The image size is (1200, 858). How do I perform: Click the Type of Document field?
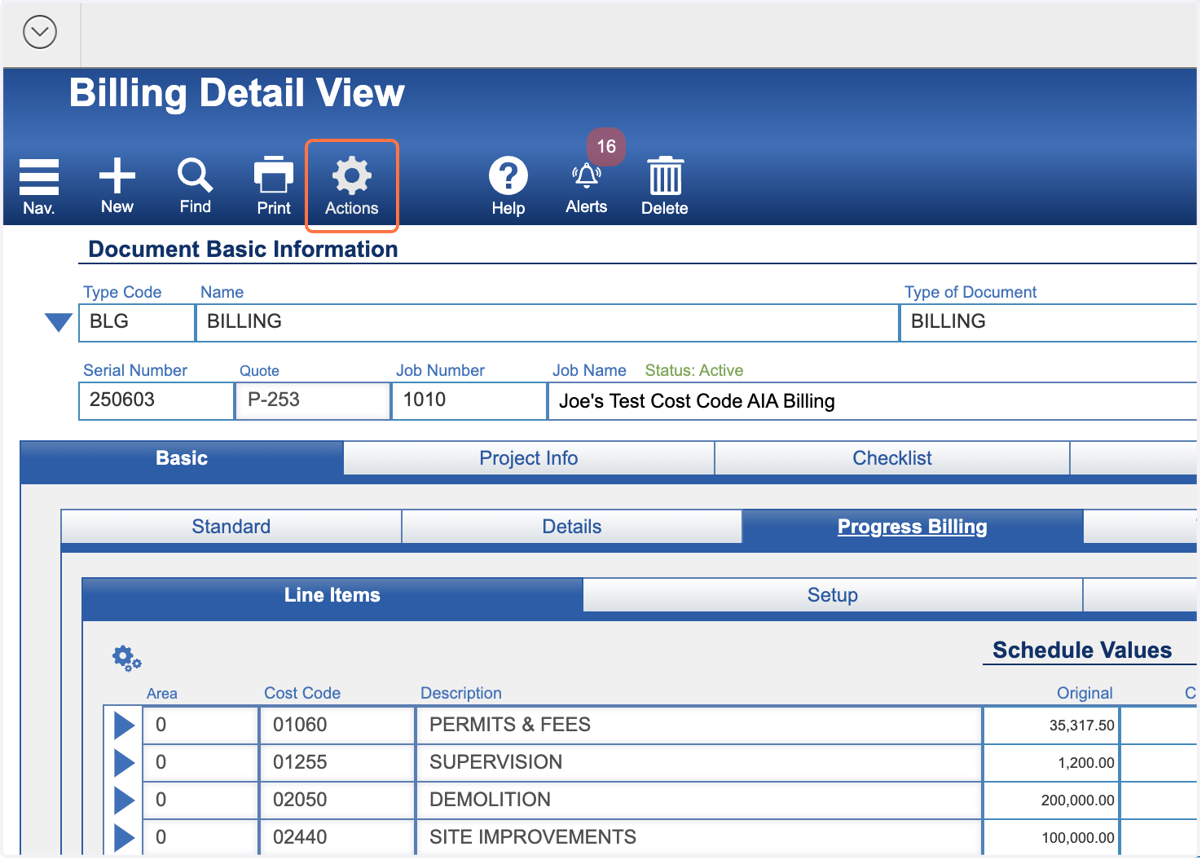tap(1049, 322)
